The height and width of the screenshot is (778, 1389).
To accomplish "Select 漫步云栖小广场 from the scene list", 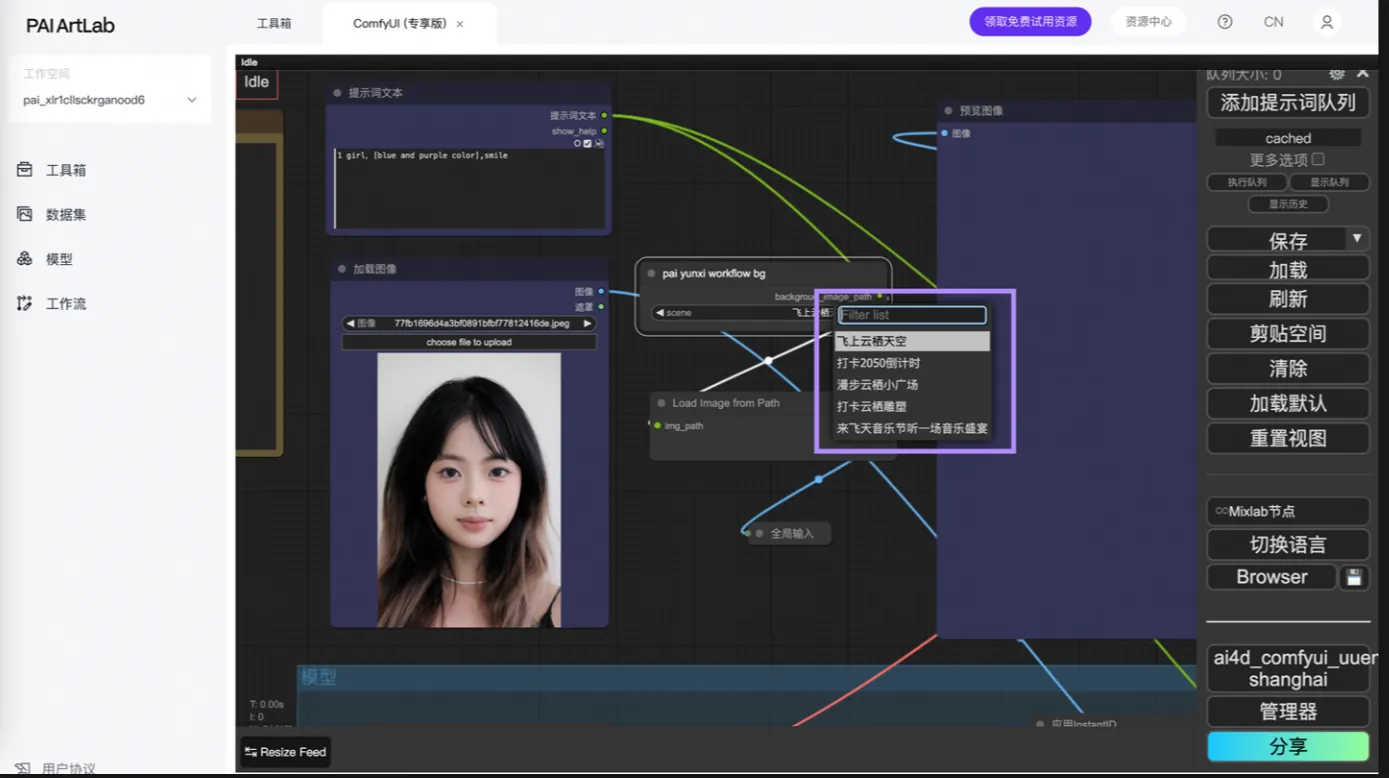I will coord(913,385).
